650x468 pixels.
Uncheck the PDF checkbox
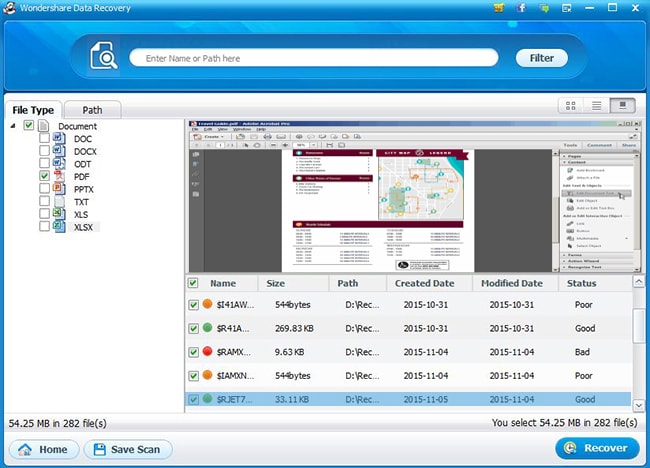point(44,176)
